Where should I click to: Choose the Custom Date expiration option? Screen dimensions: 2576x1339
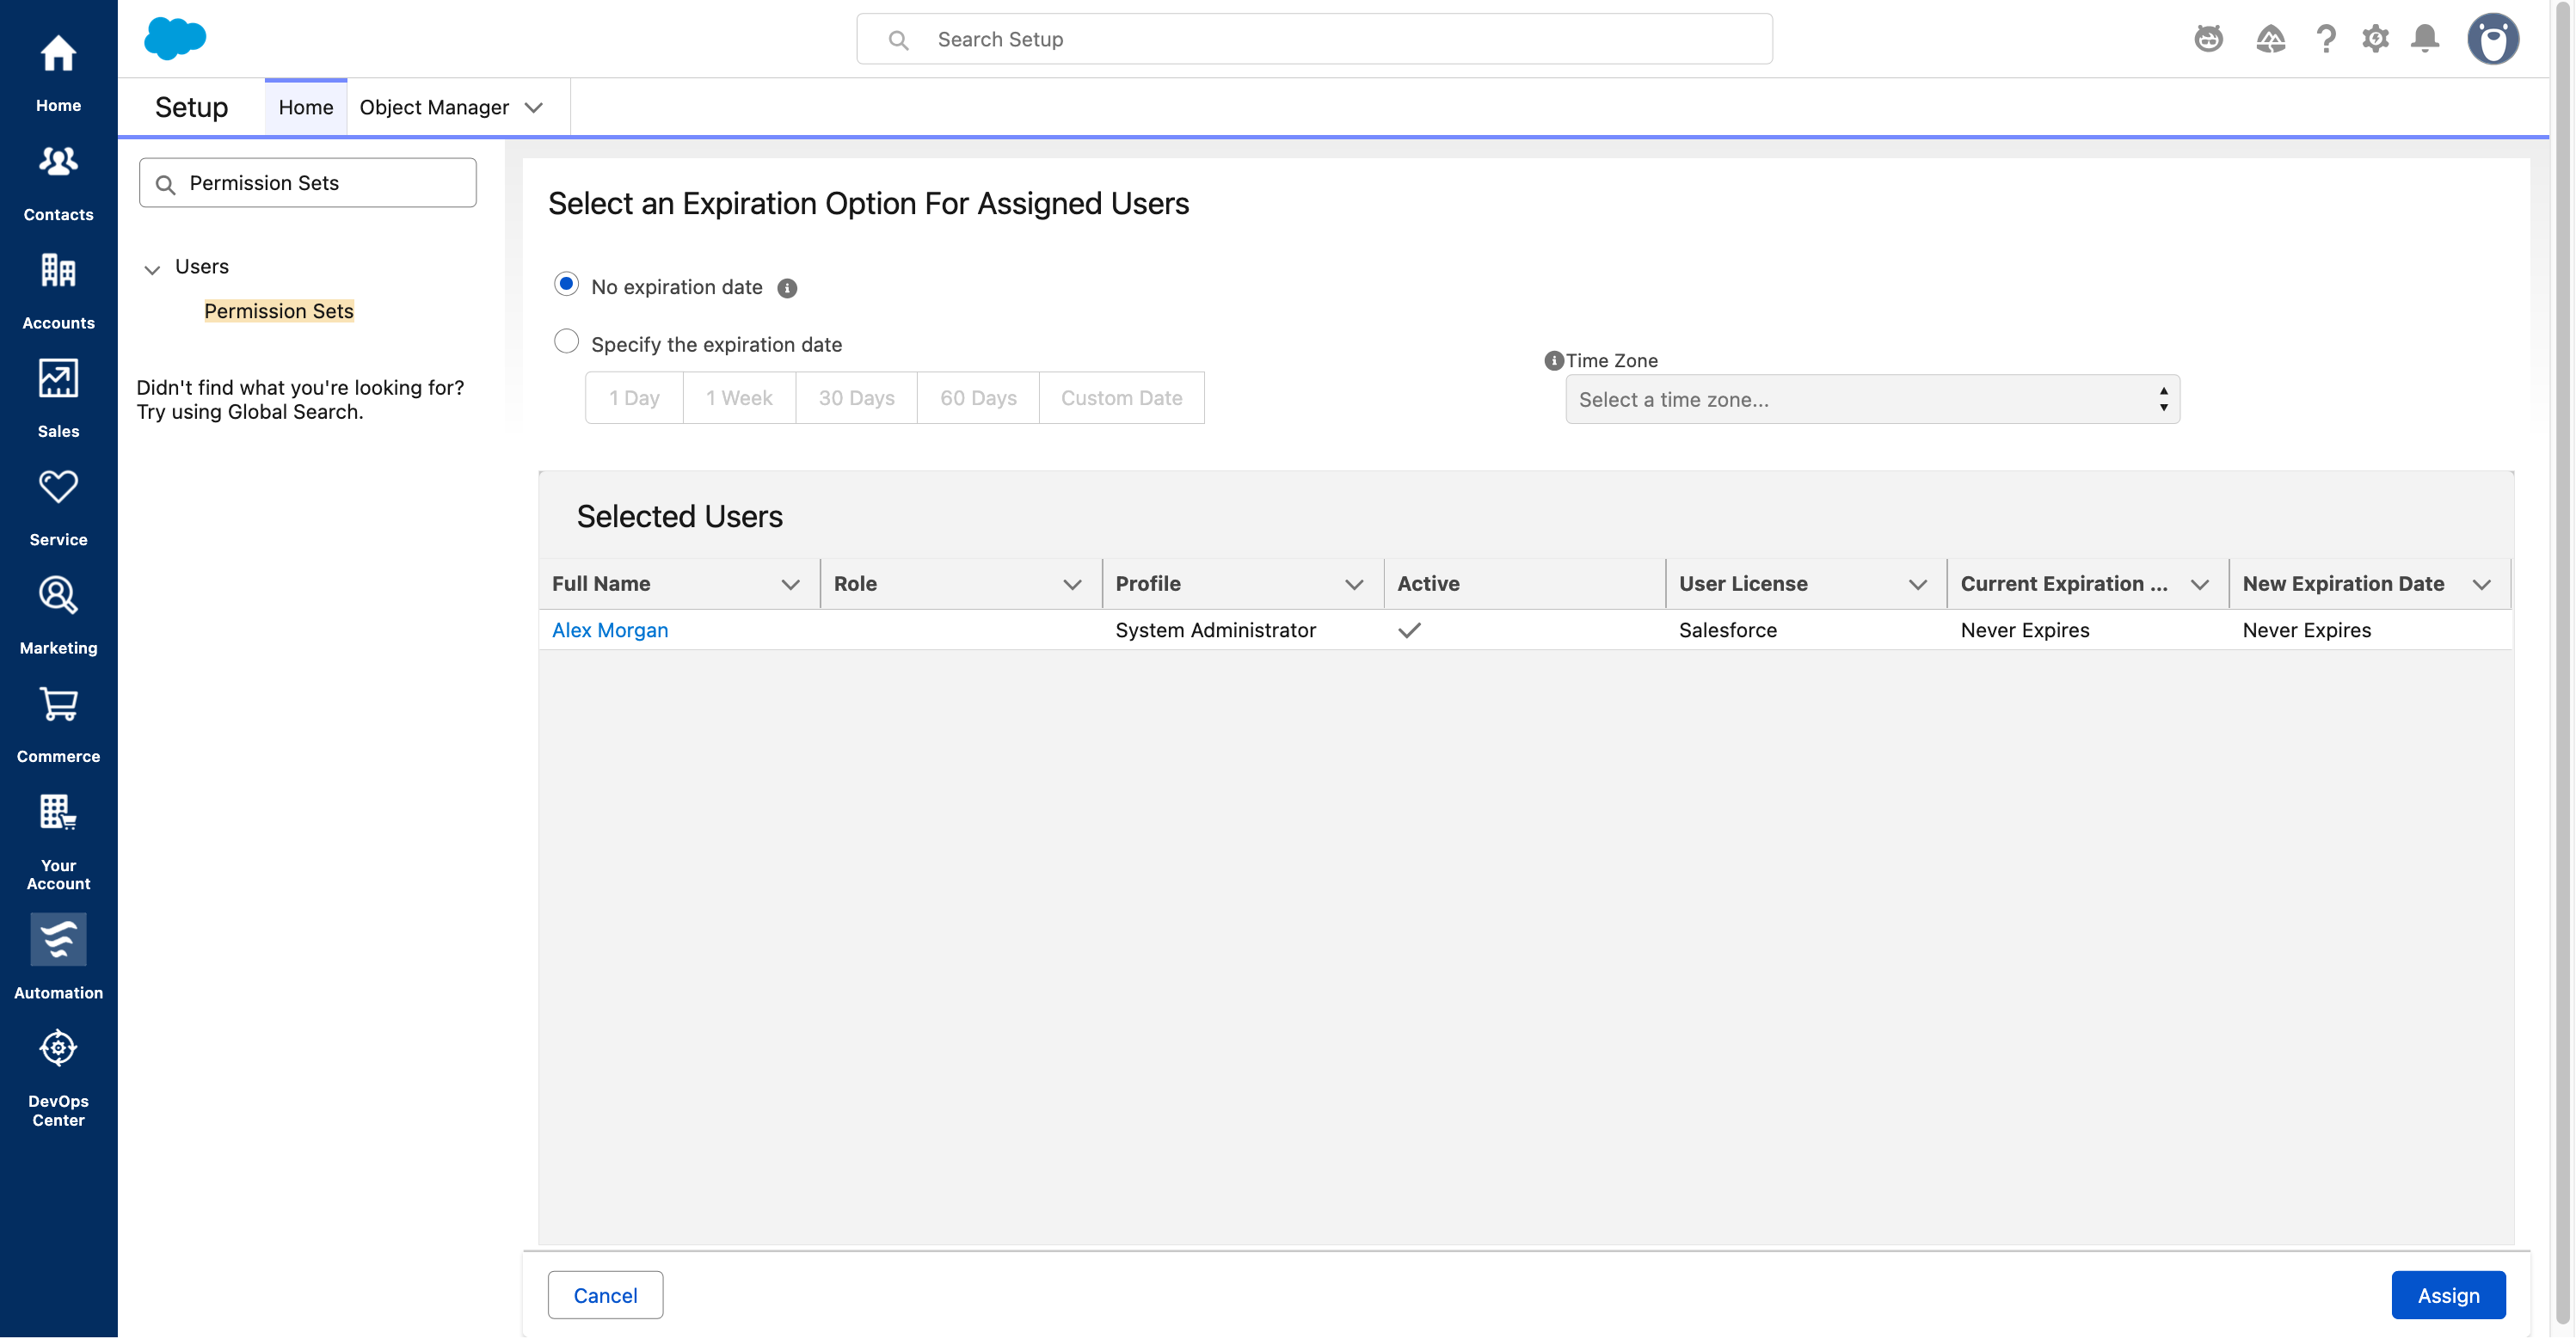1121,398
